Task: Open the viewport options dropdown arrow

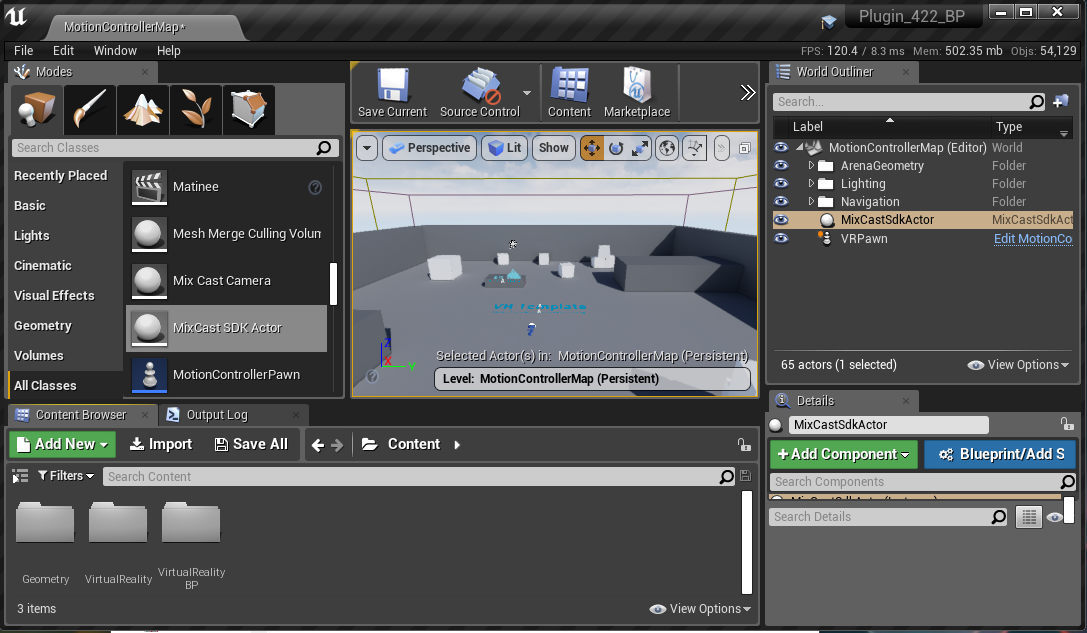Action: pyautogui.click(x=367, y=148)
